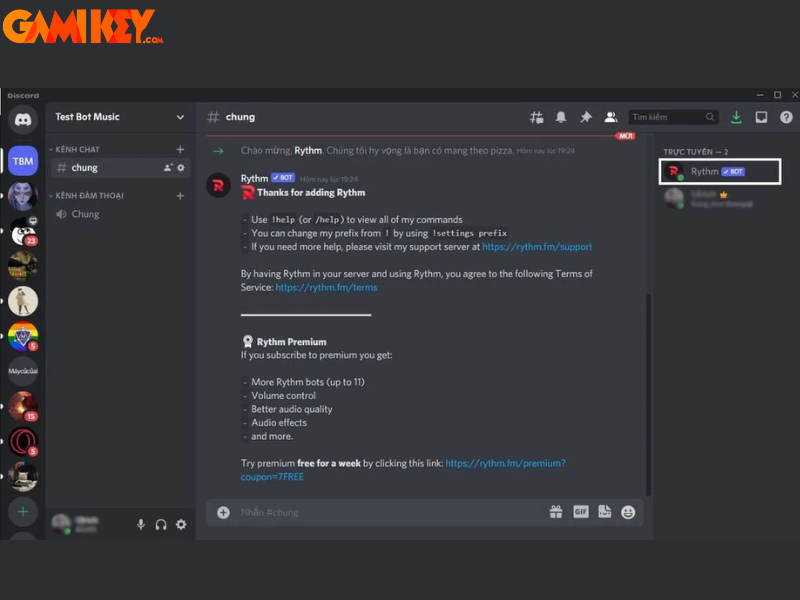Open the inbox icon

(x=761, y=117)
